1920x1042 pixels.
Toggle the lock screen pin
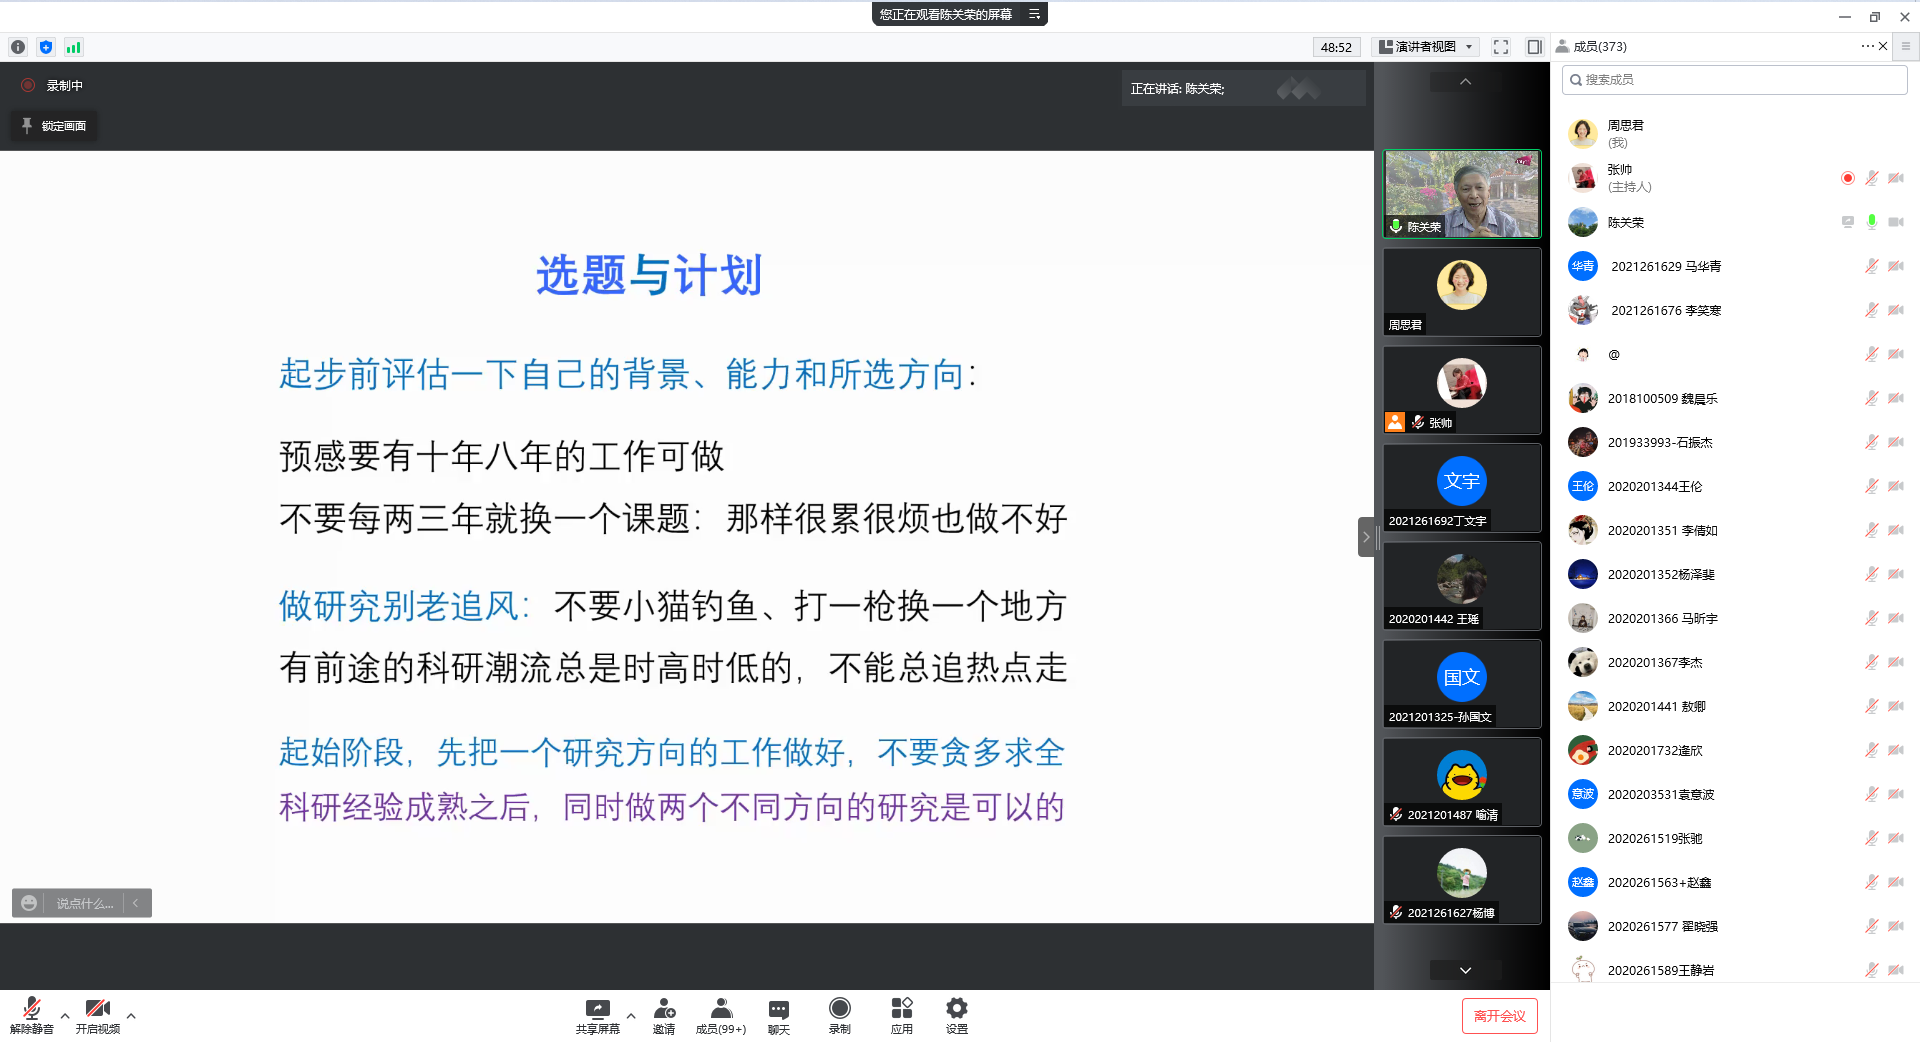click(54, 126)
